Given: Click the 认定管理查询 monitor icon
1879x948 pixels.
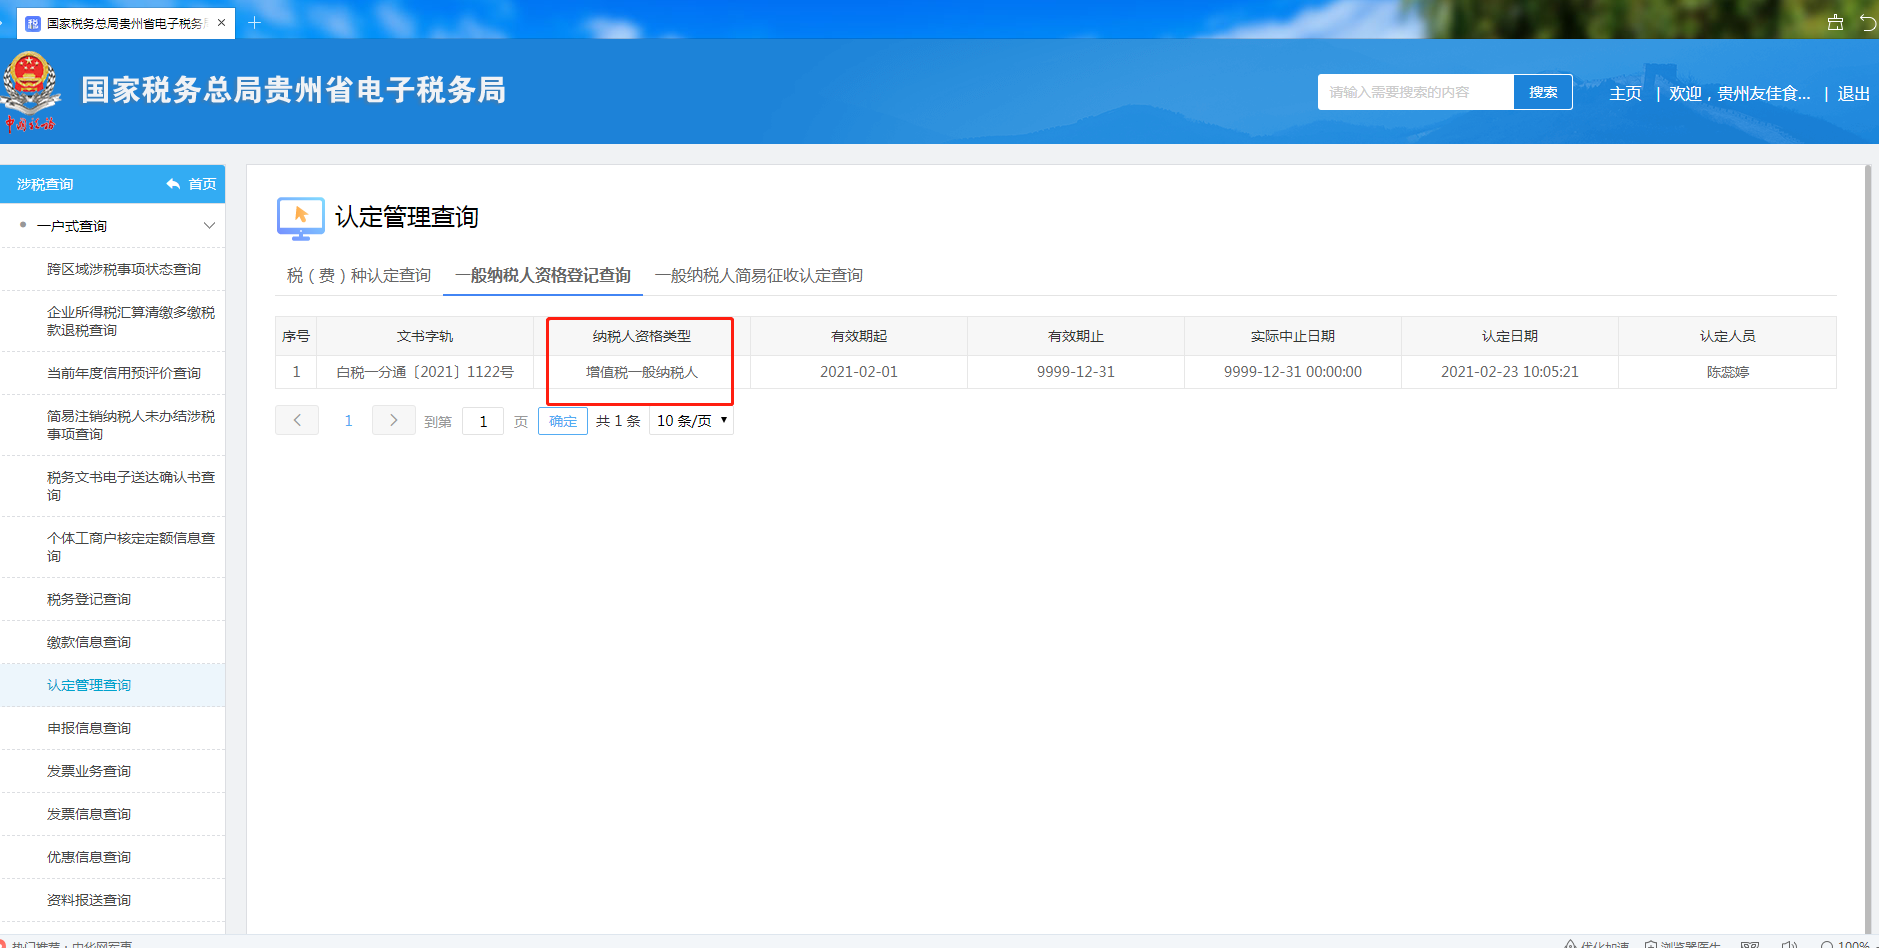Looking at the screenshot, I should (300, 218).
